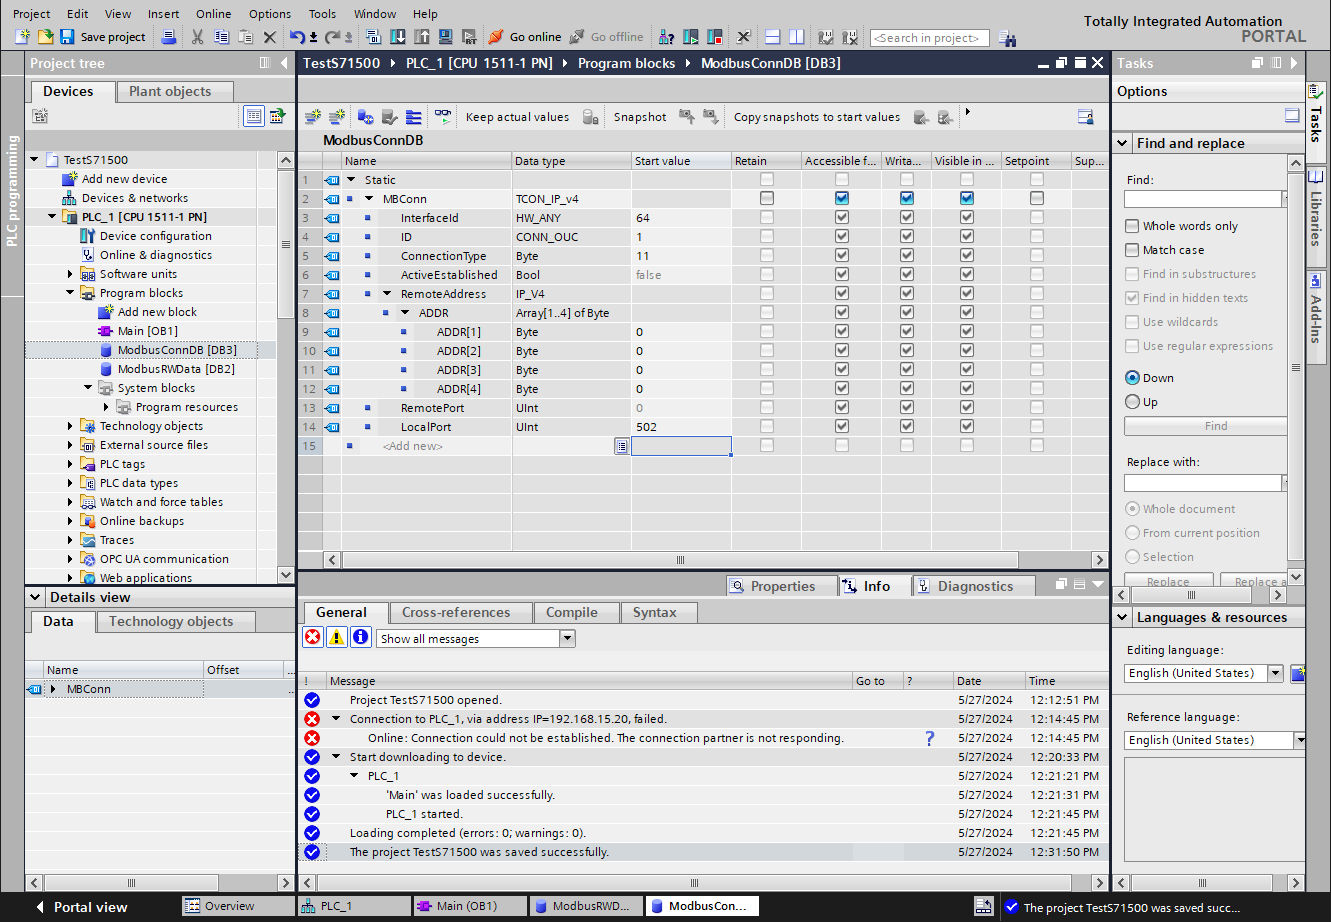The width and height of the screenshot is (1332, 922).
Task: Click the Start CPU icon
Action: tap(691, 37)
